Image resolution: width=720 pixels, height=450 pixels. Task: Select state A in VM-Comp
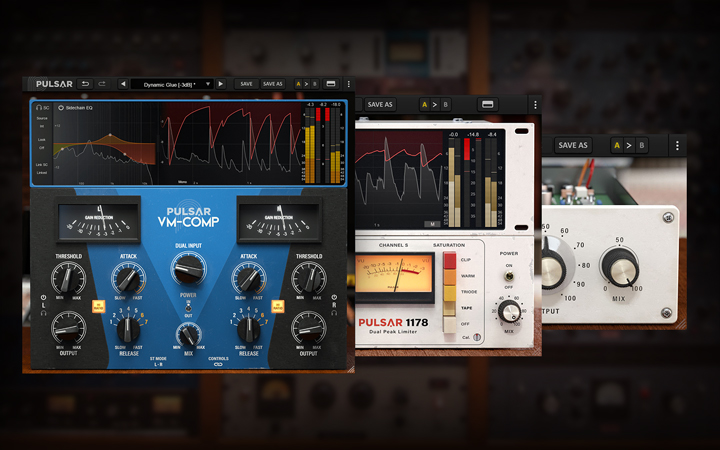pos(298,84)
